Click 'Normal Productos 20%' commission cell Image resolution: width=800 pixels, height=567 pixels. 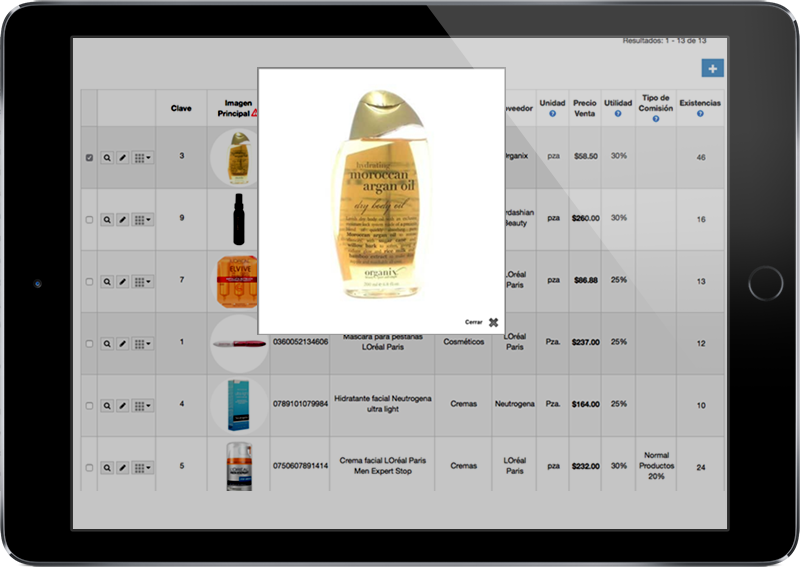[x=656, y=465]
